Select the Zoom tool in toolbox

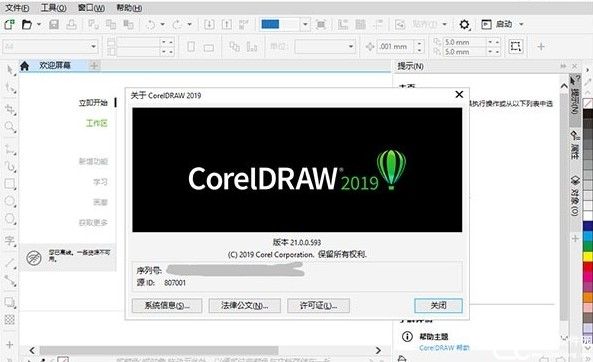(10, 127)
